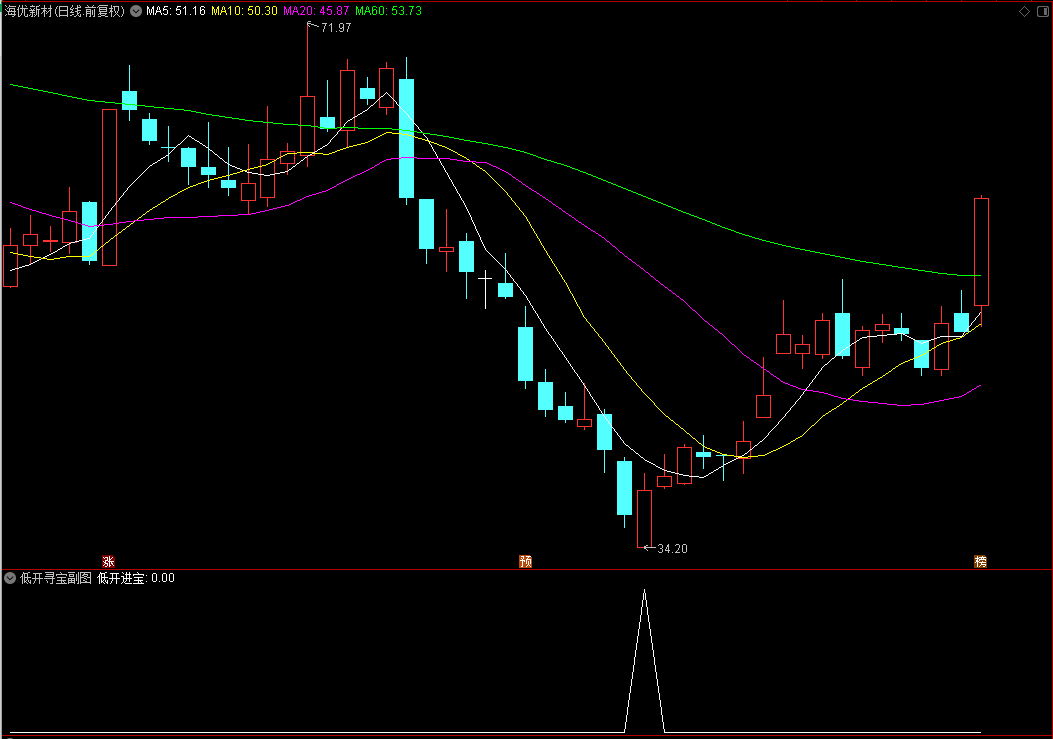1053x739 pixels.
Task: Click the 71.97 high price label
Action: tap(336, 28)
